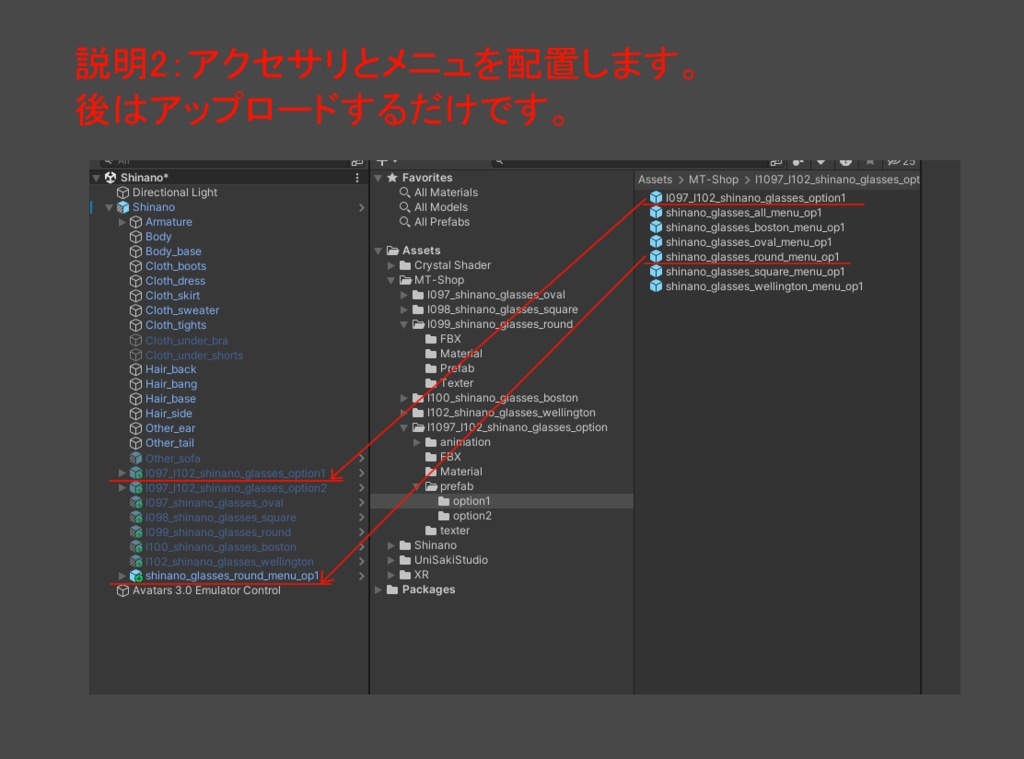Collapse the Shinano avatar object
Screen dimensions: 1024x759
[109, 208]
